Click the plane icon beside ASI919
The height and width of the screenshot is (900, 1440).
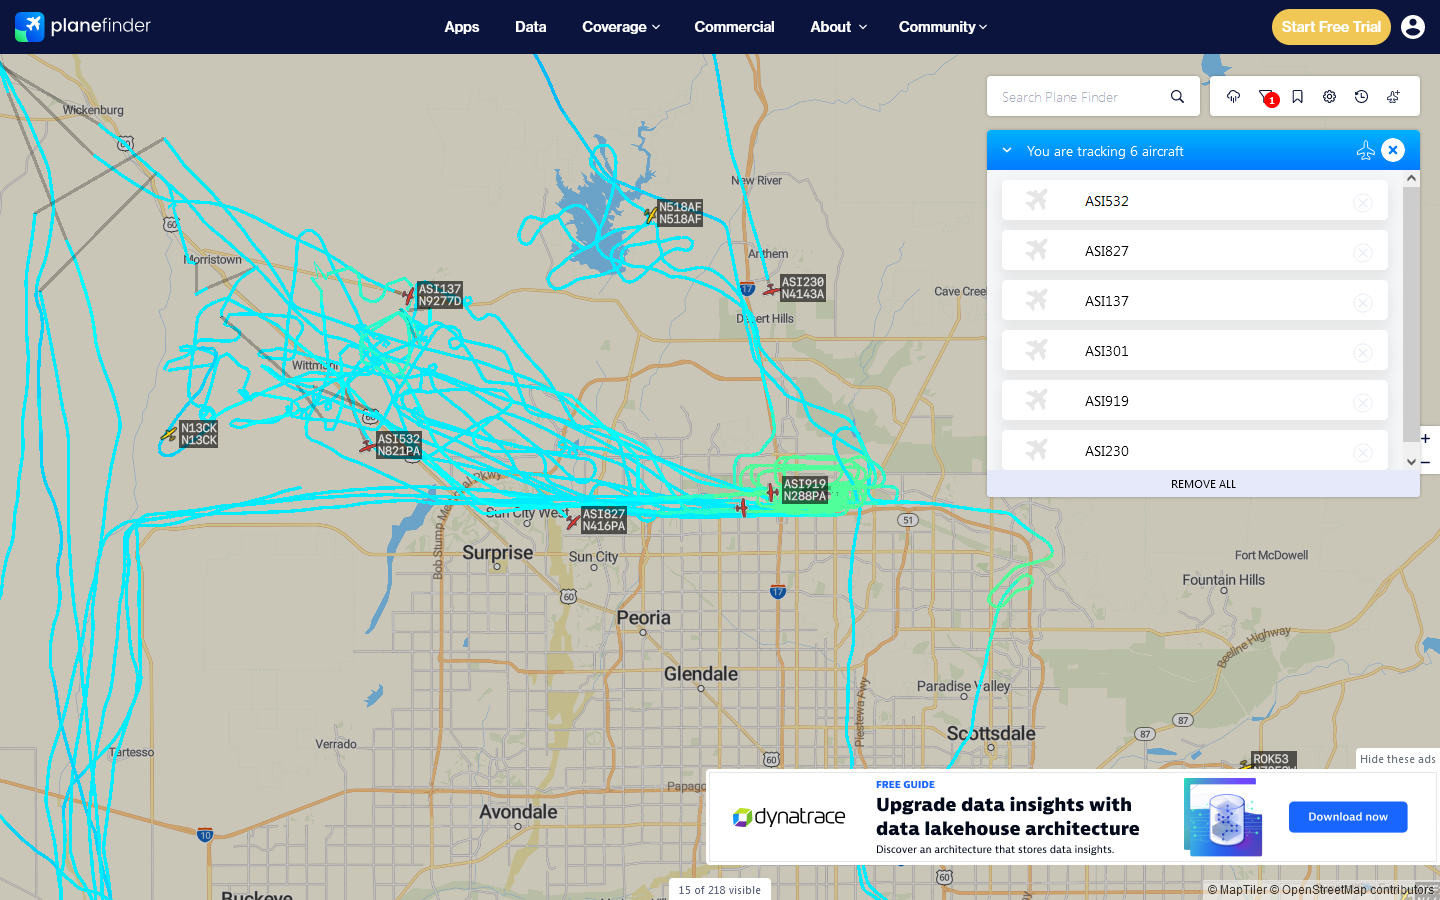[1037, 400]
